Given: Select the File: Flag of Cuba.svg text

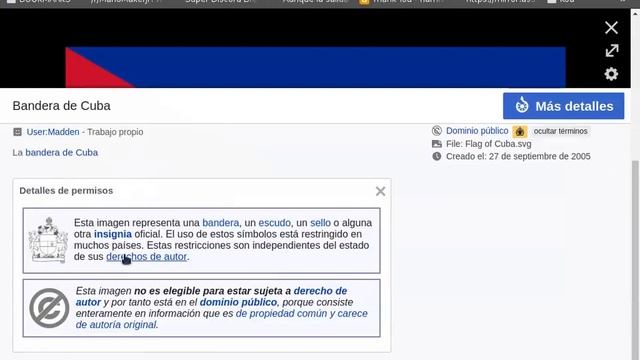Looking at the screenshot, I should tap(489, 144).
